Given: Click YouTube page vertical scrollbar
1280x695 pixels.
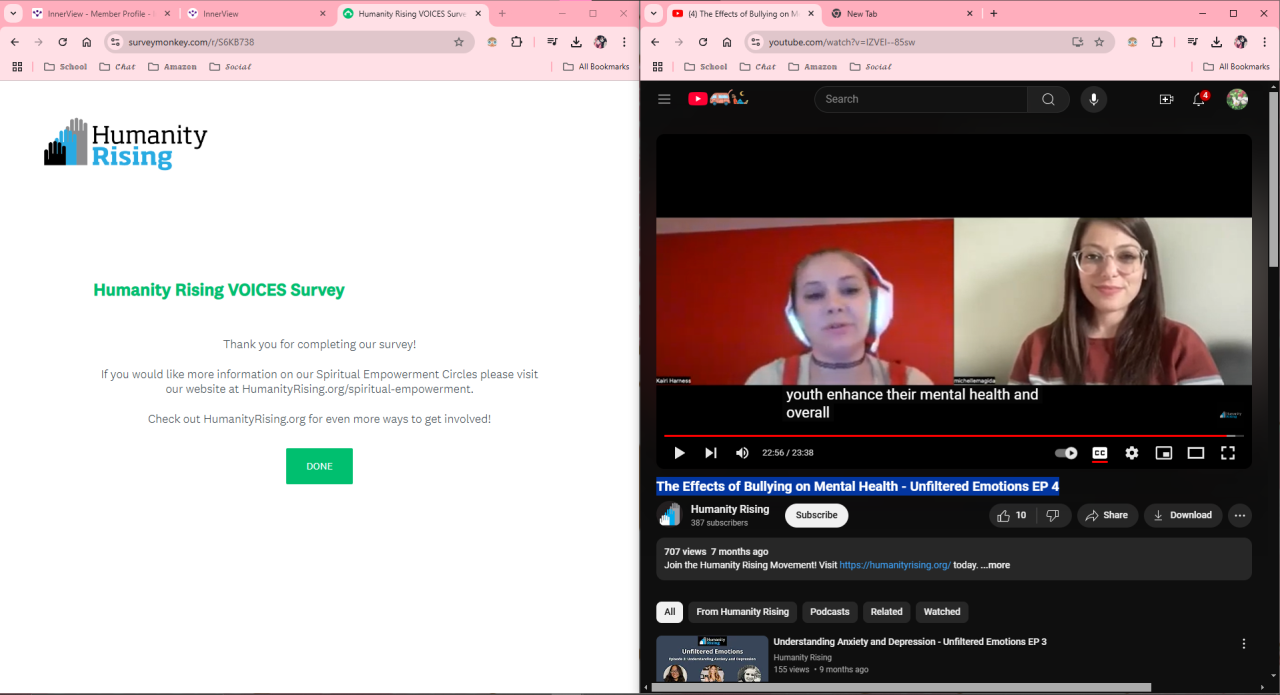Looking at the screenshot, I should click(1274, 180).
